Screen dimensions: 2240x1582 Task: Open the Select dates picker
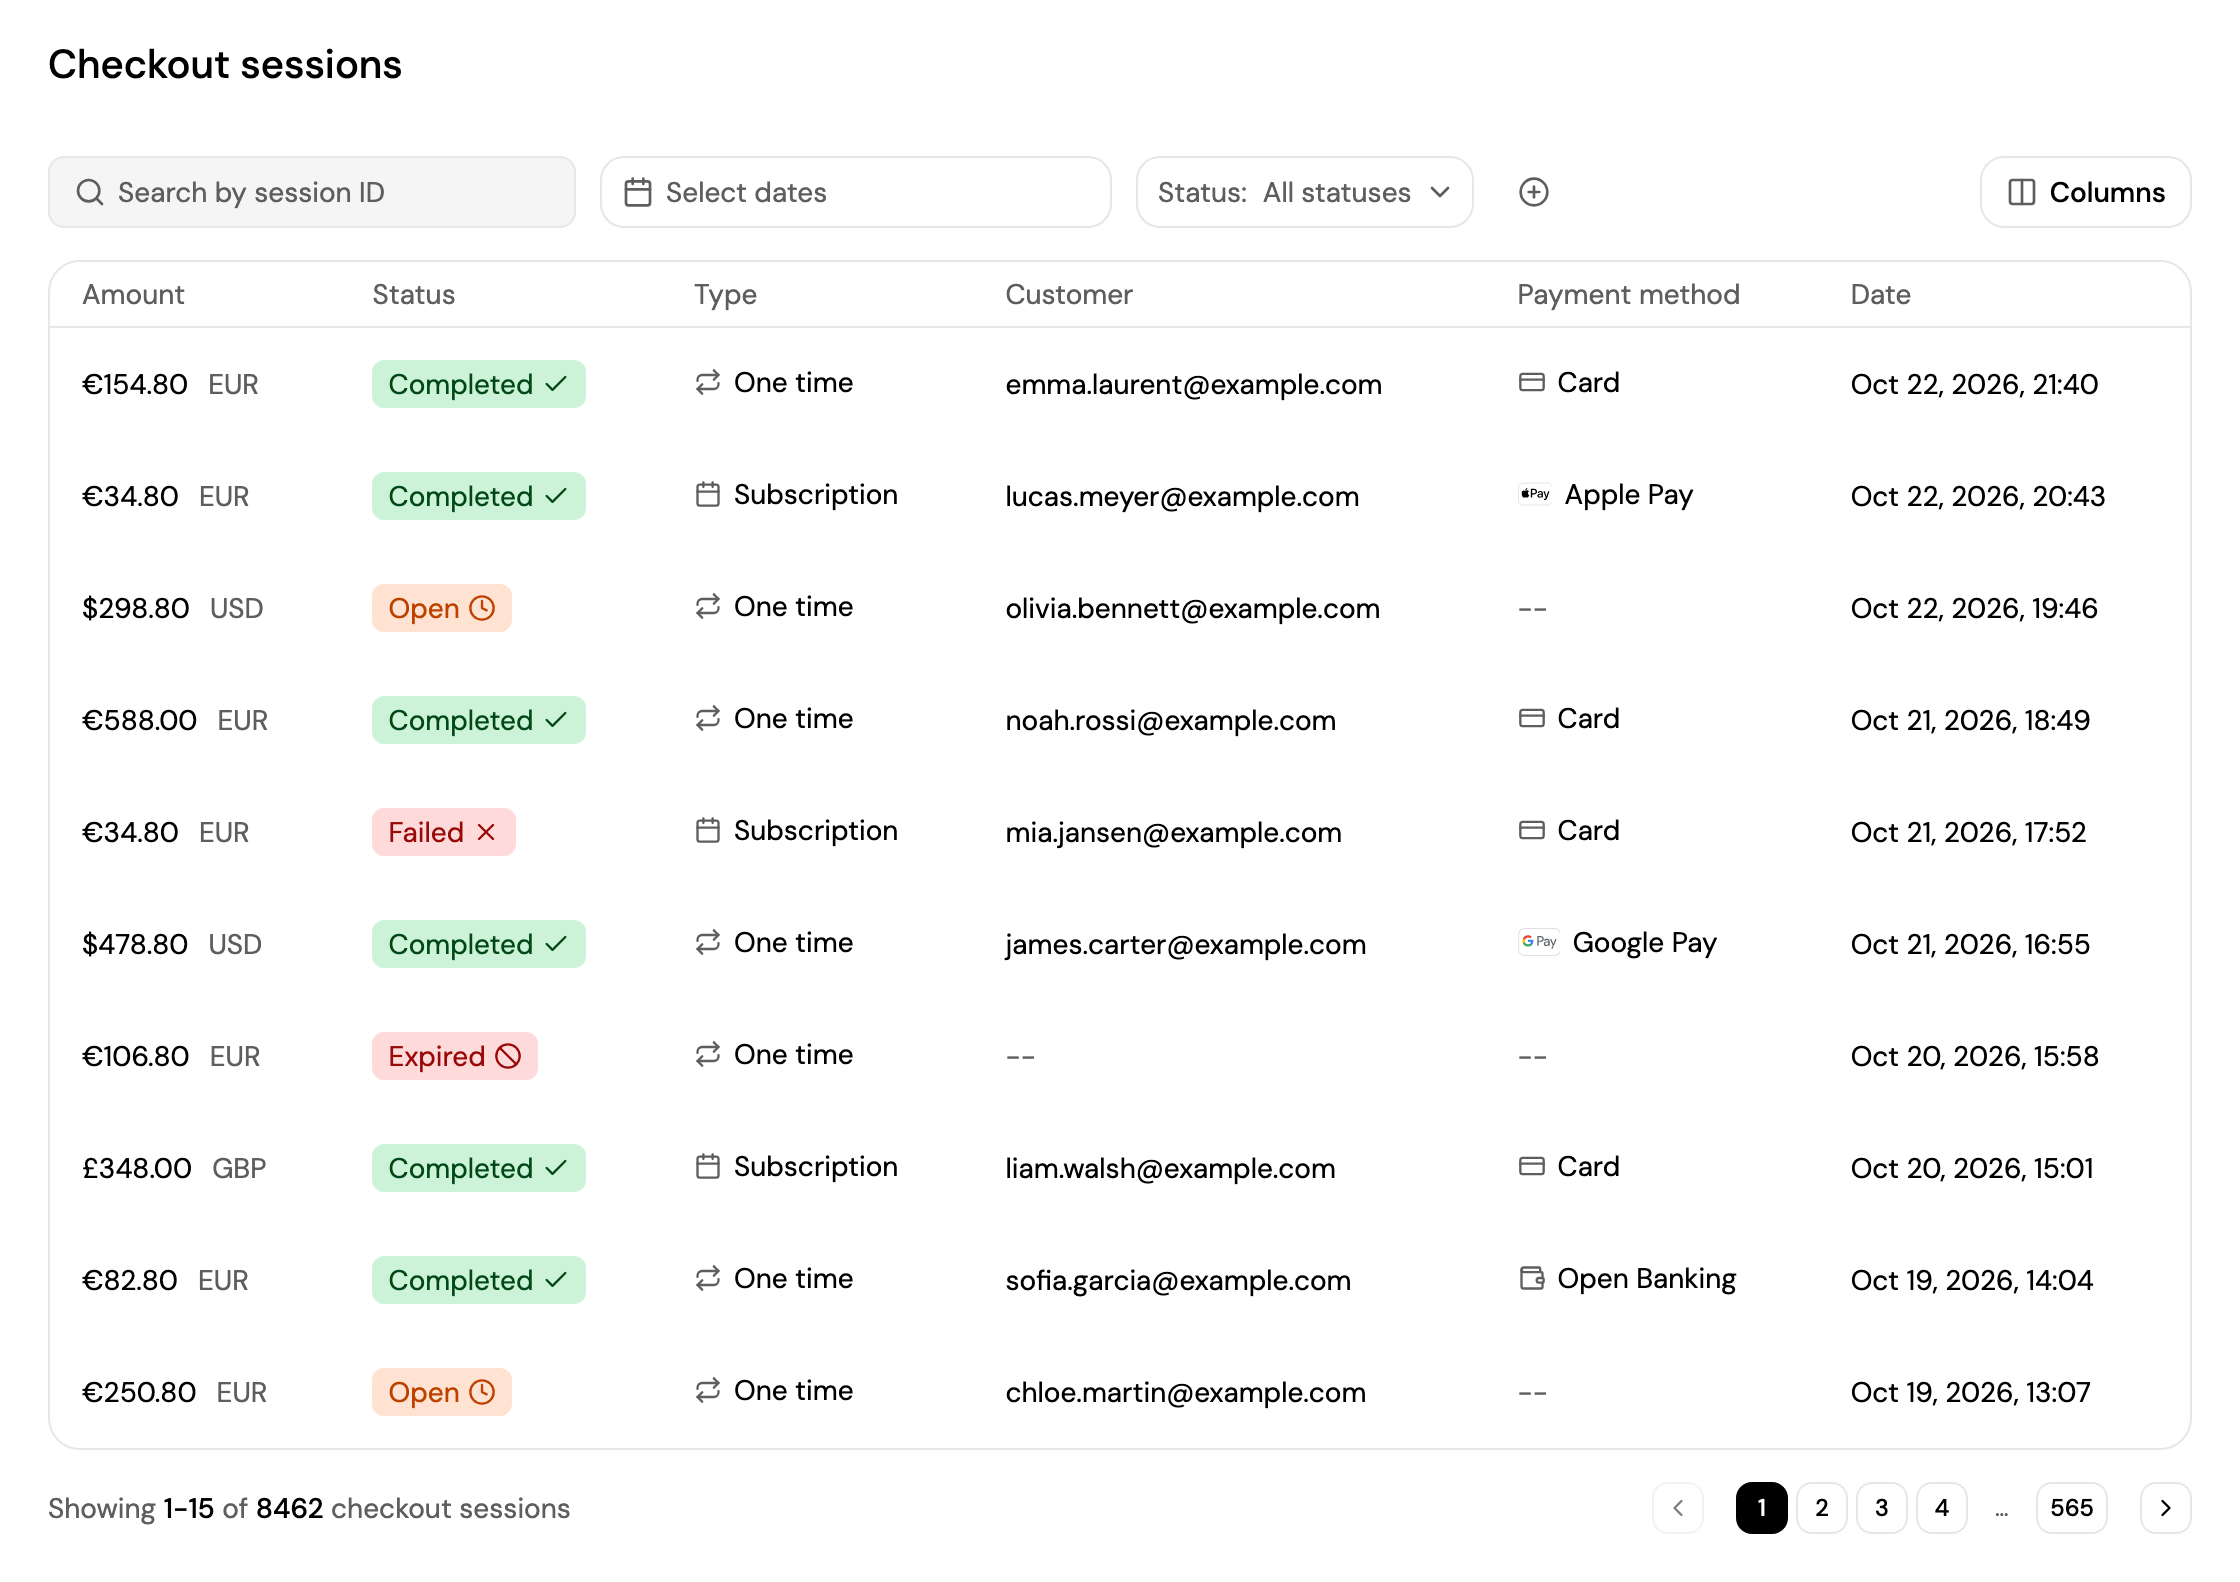(x=855, y=192)
